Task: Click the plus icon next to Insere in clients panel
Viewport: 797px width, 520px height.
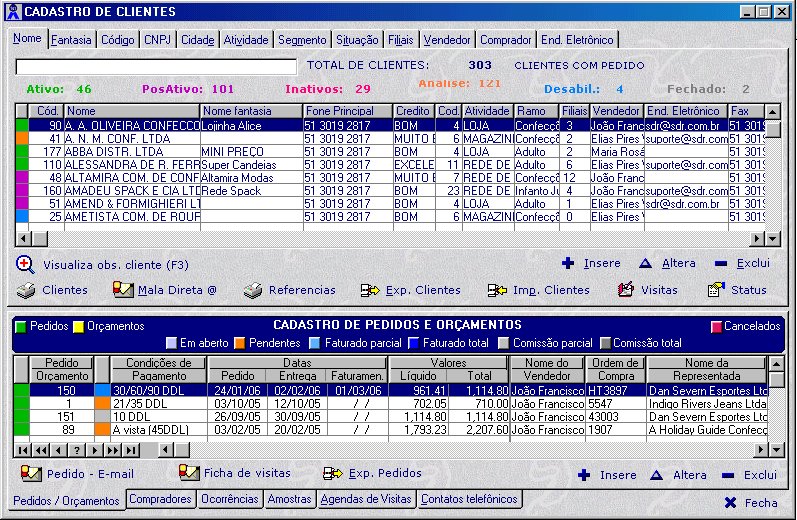Action: [x=568, y=263]
